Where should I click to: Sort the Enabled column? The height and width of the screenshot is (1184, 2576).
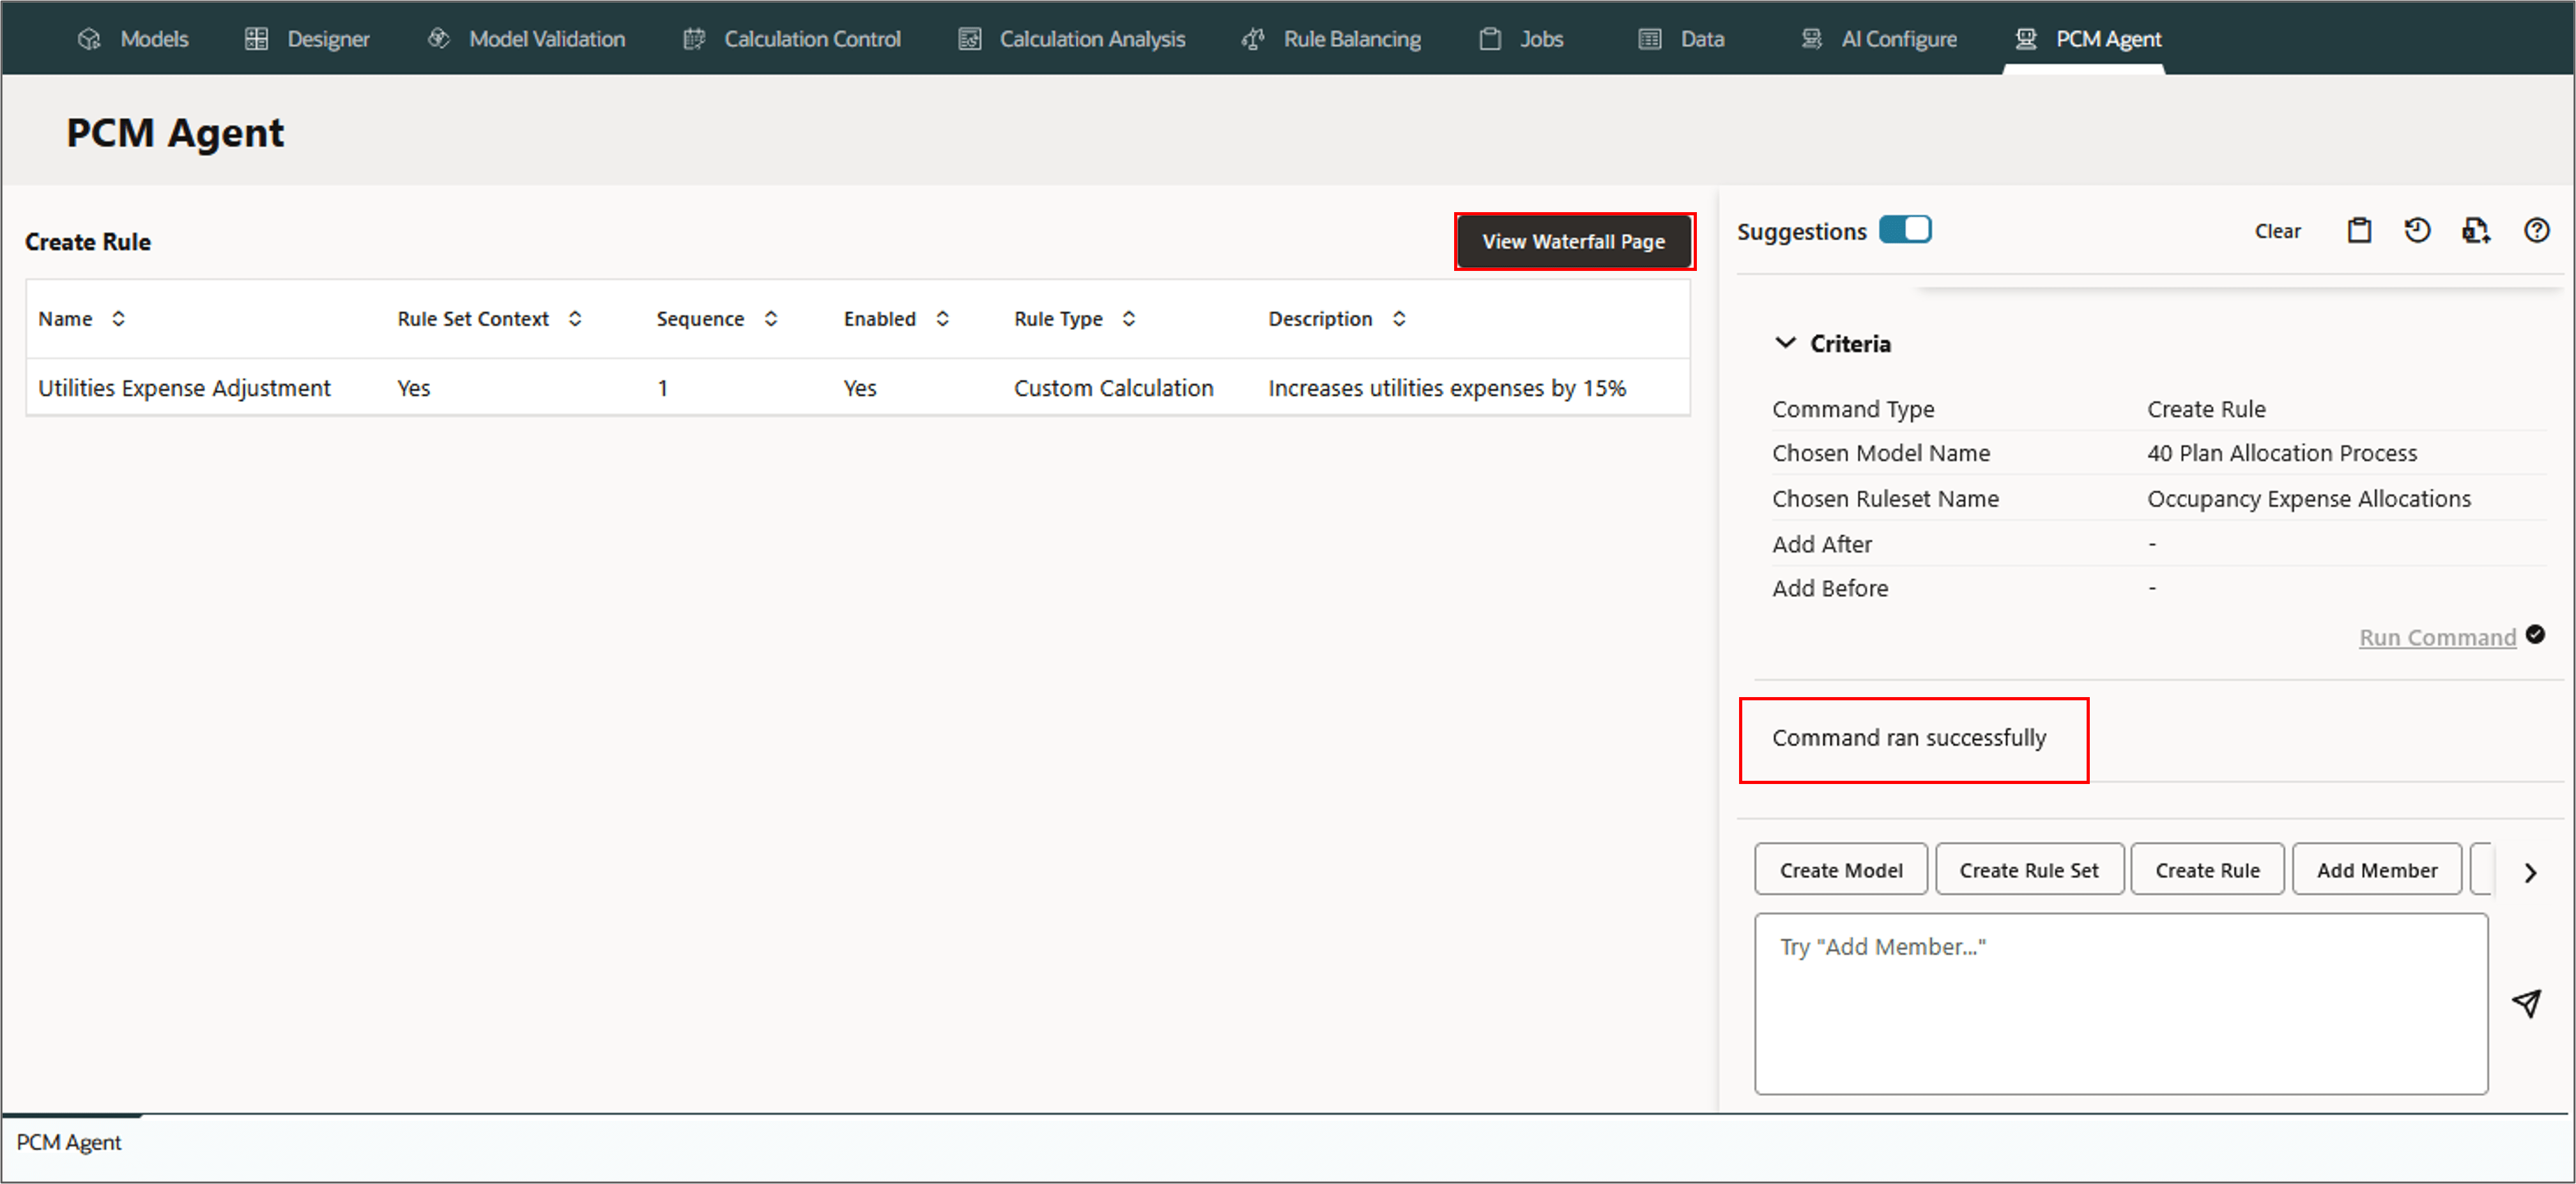point(942,319)
